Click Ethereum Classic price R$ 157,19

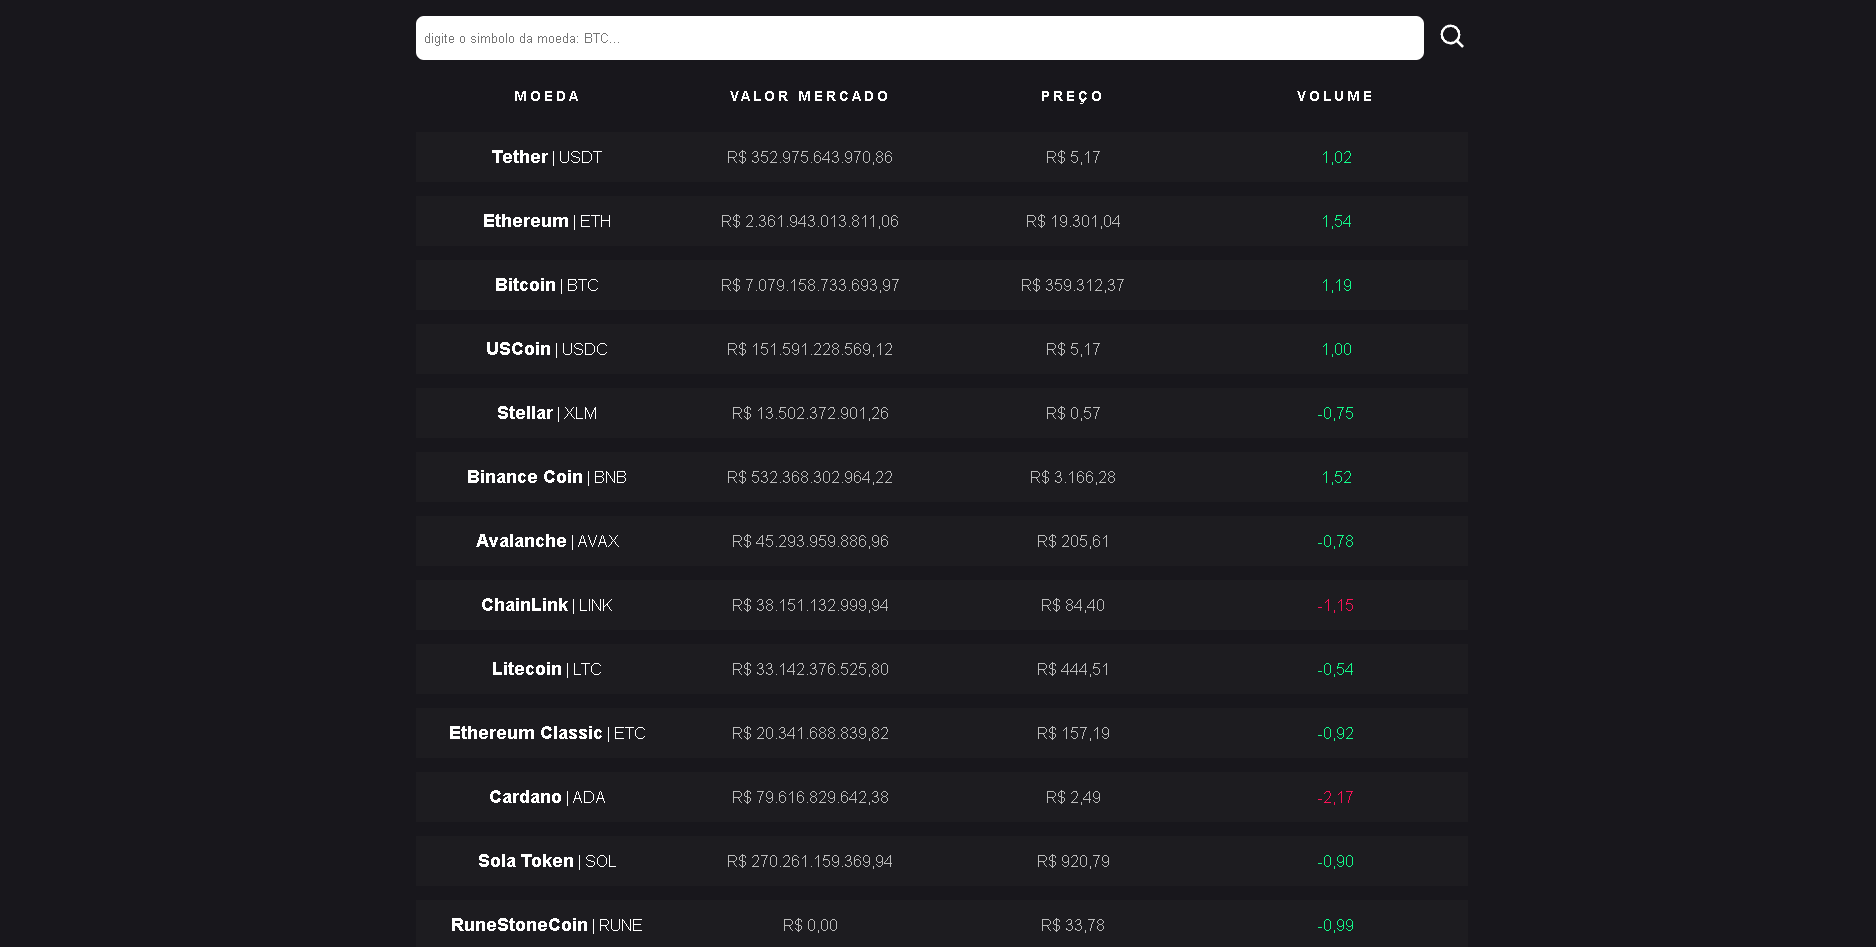[x=1073, y=733]
